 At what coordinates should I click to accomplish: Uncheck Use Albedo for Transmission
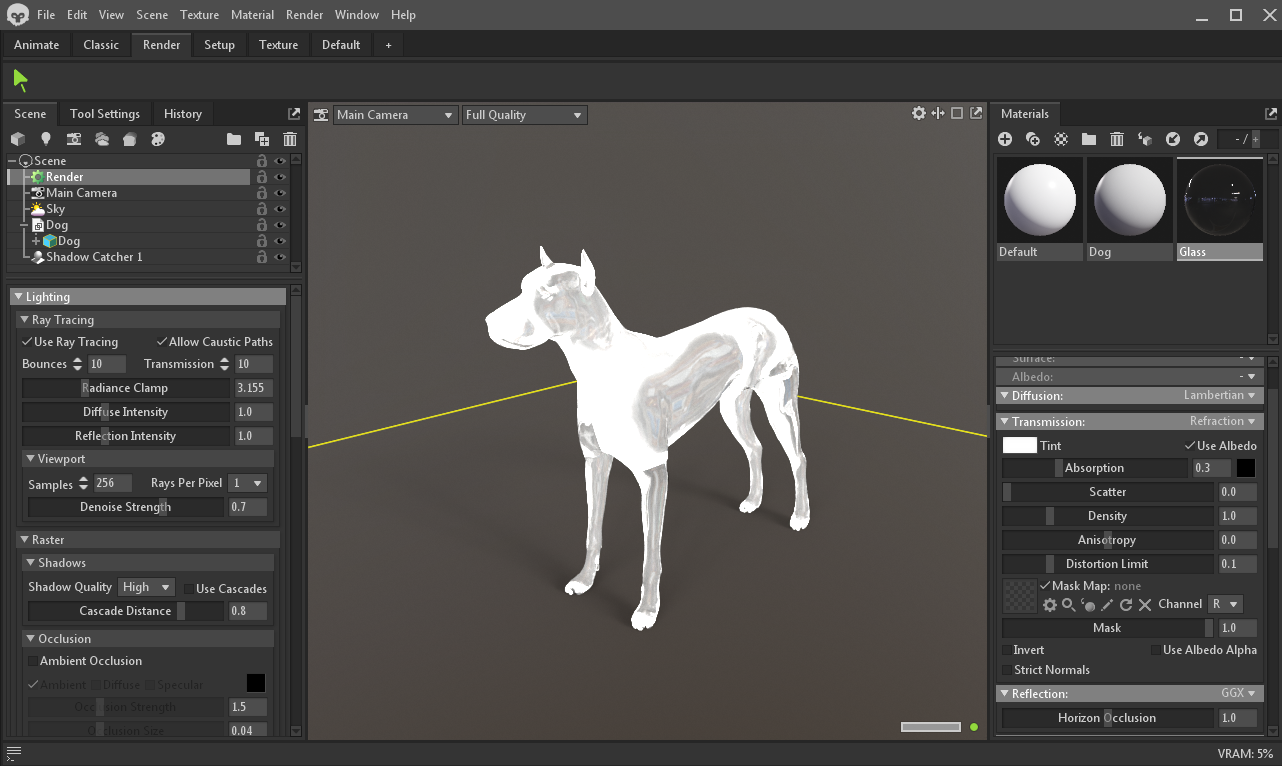[x=1190, y=446]
